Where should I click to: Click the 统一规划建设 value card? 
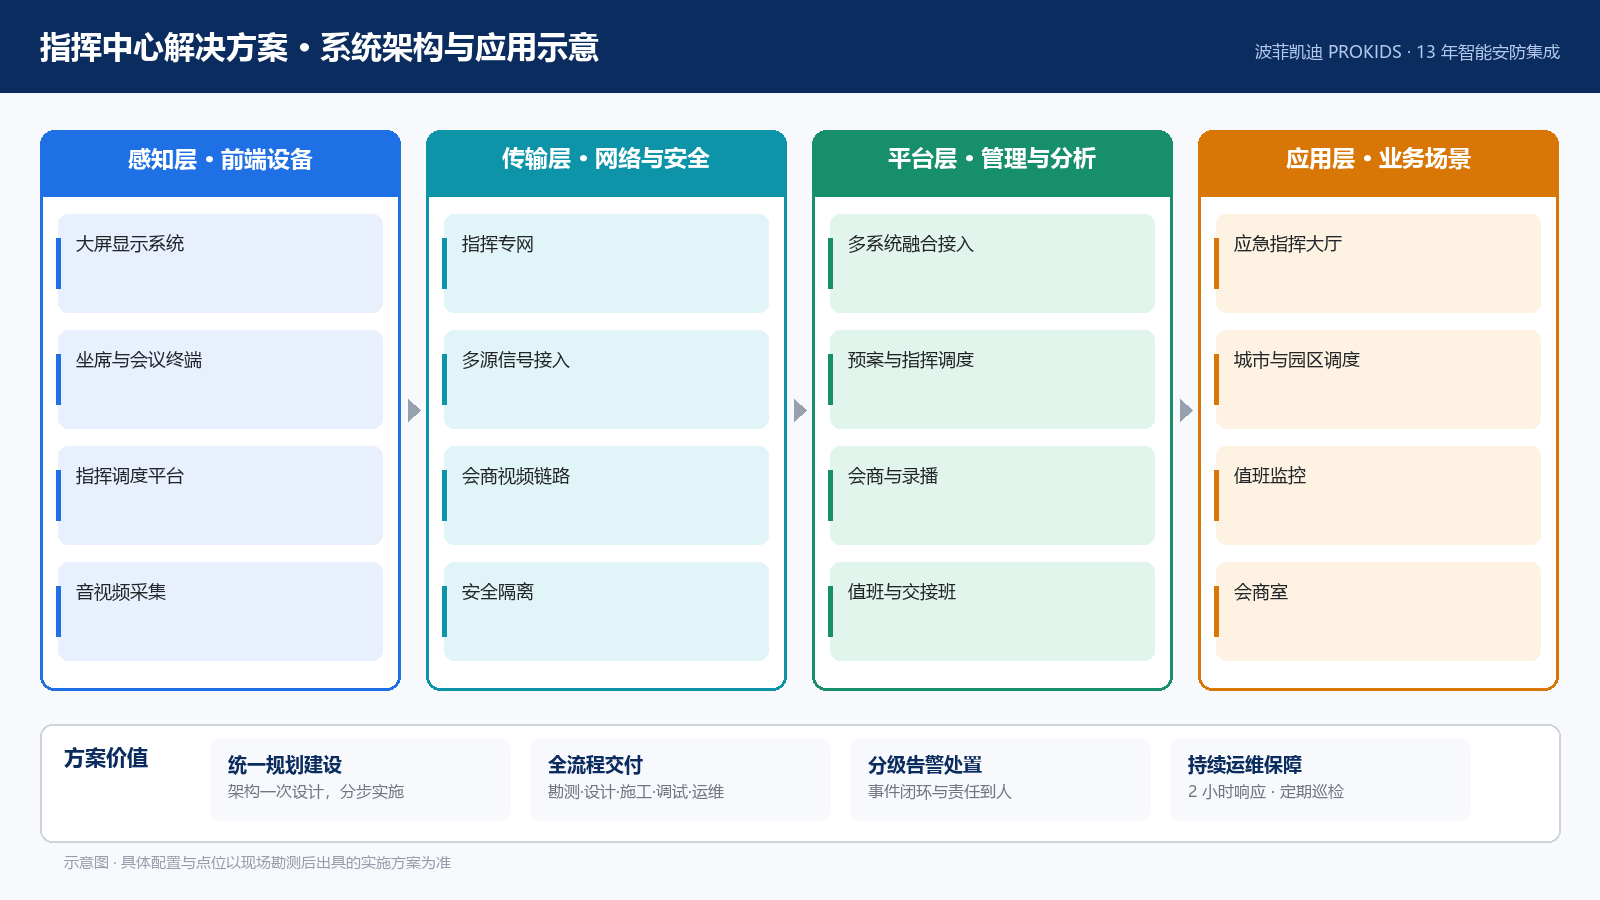pyautogui.click(x=360, y=779)
